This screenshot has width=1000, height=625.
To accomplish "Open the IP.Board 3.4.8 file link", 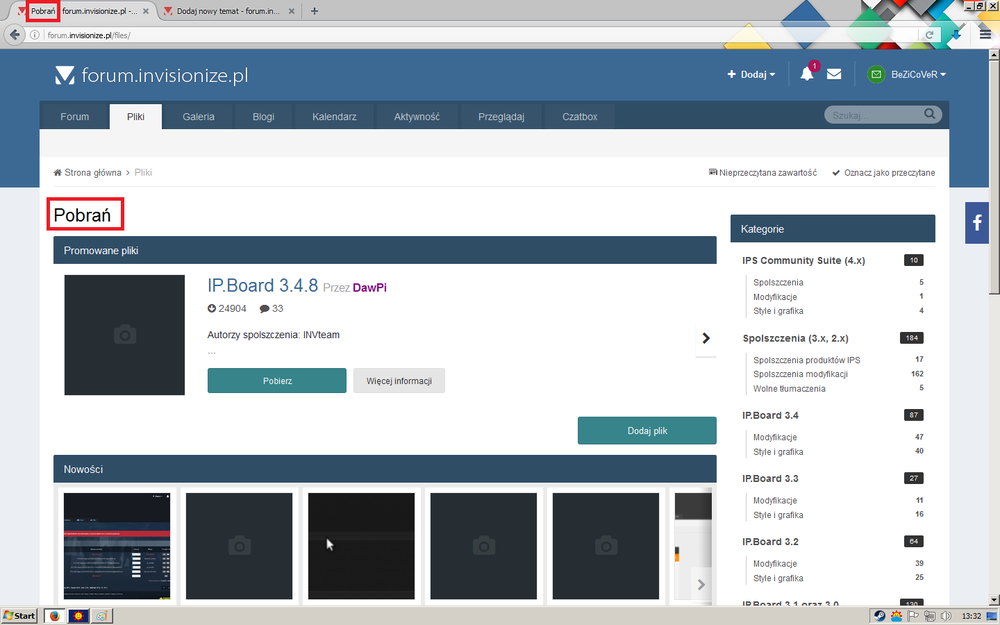I will tap(262, 286).
